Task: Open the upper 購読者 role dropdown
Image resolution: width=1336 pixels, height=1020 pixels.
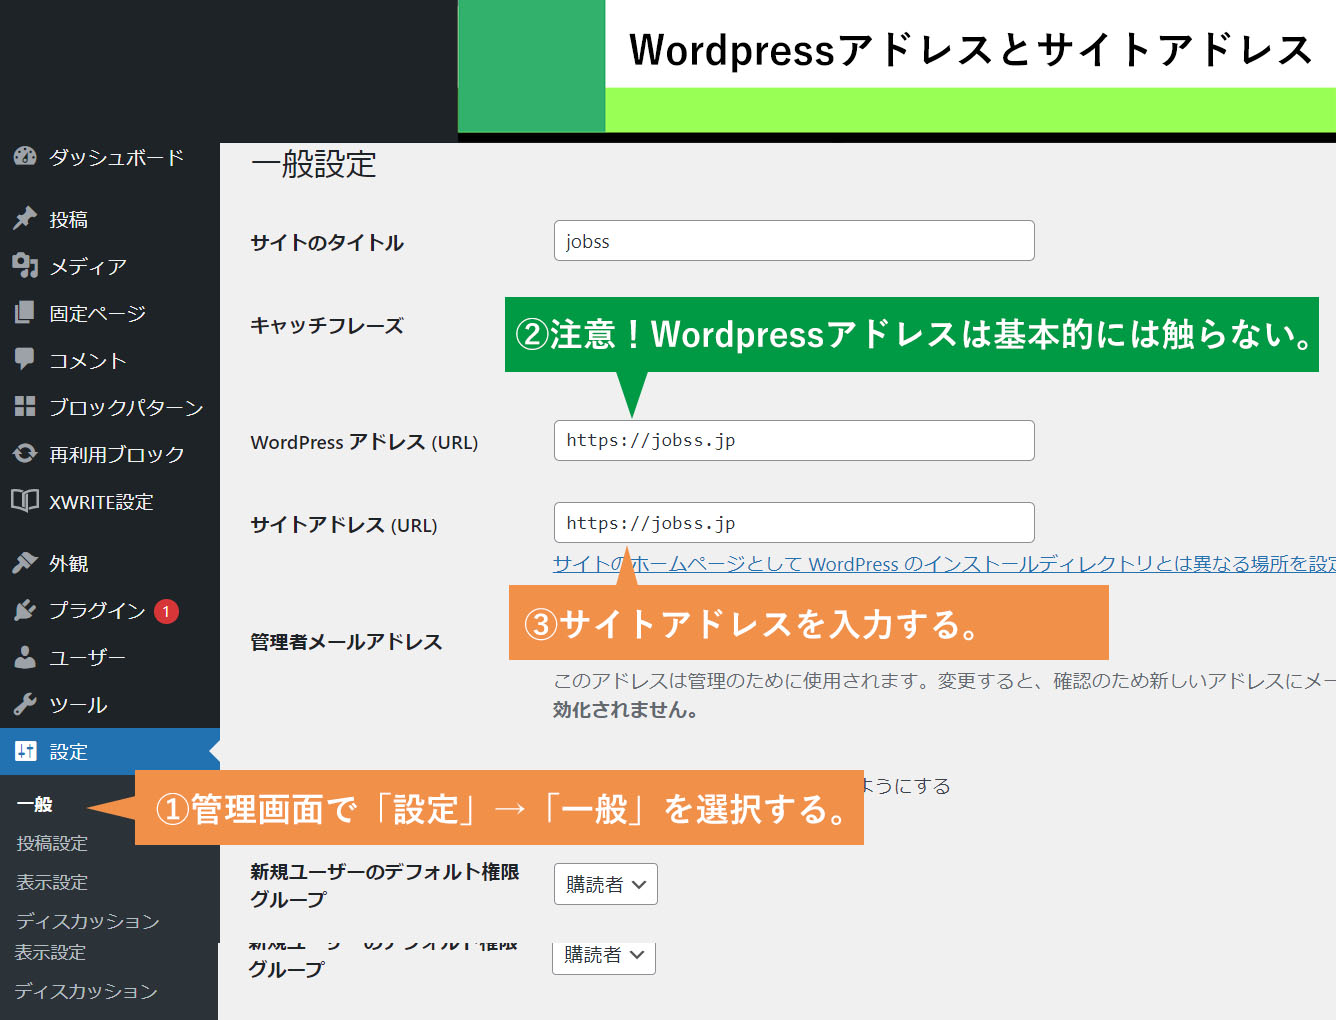Action: click(606, 884)
